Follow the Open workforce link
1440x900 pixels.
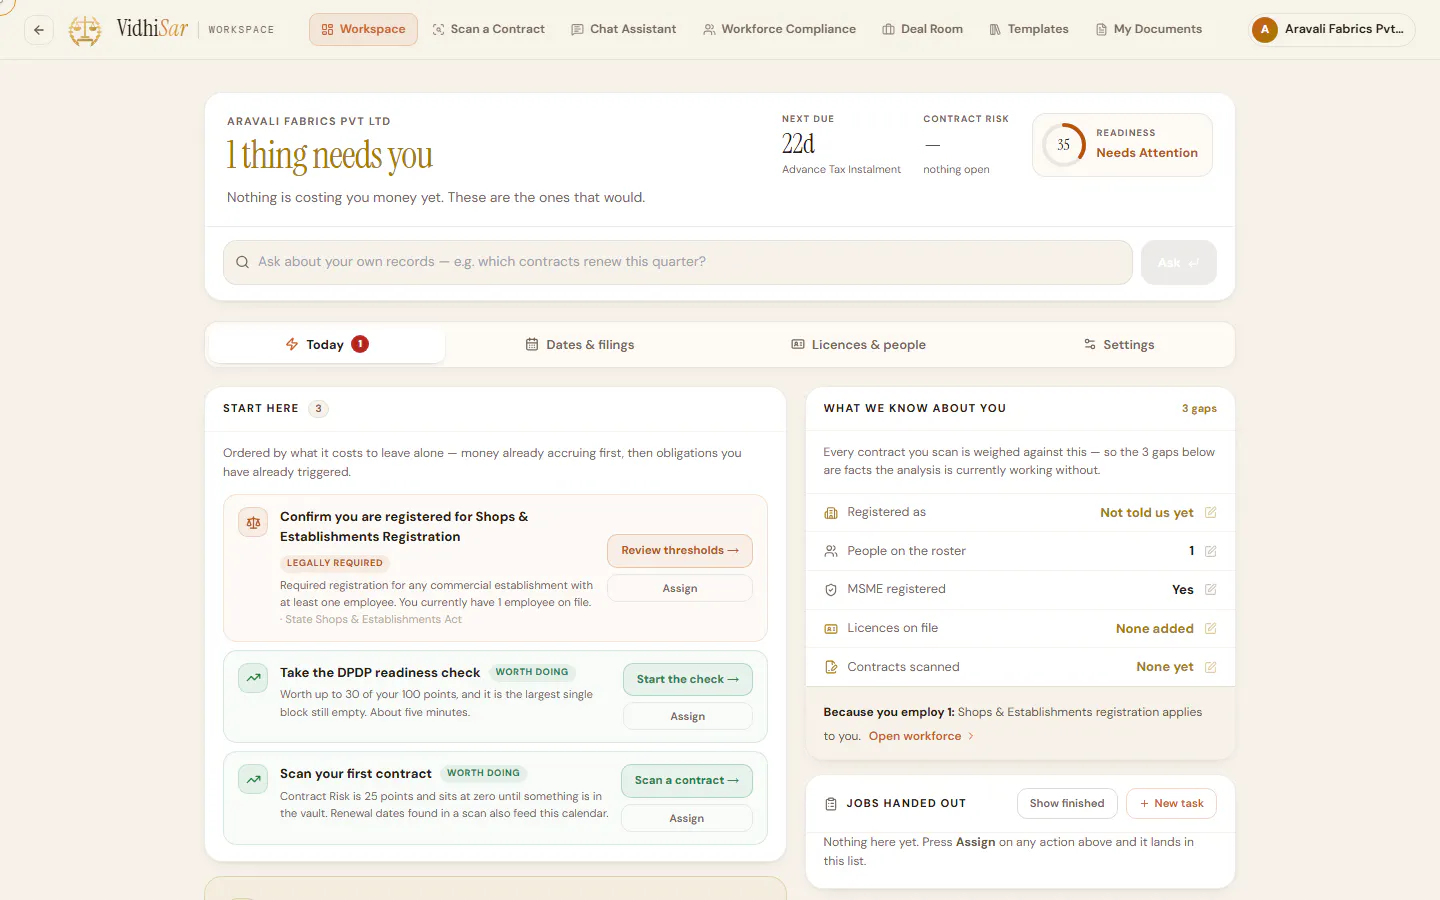coord(915,736)
